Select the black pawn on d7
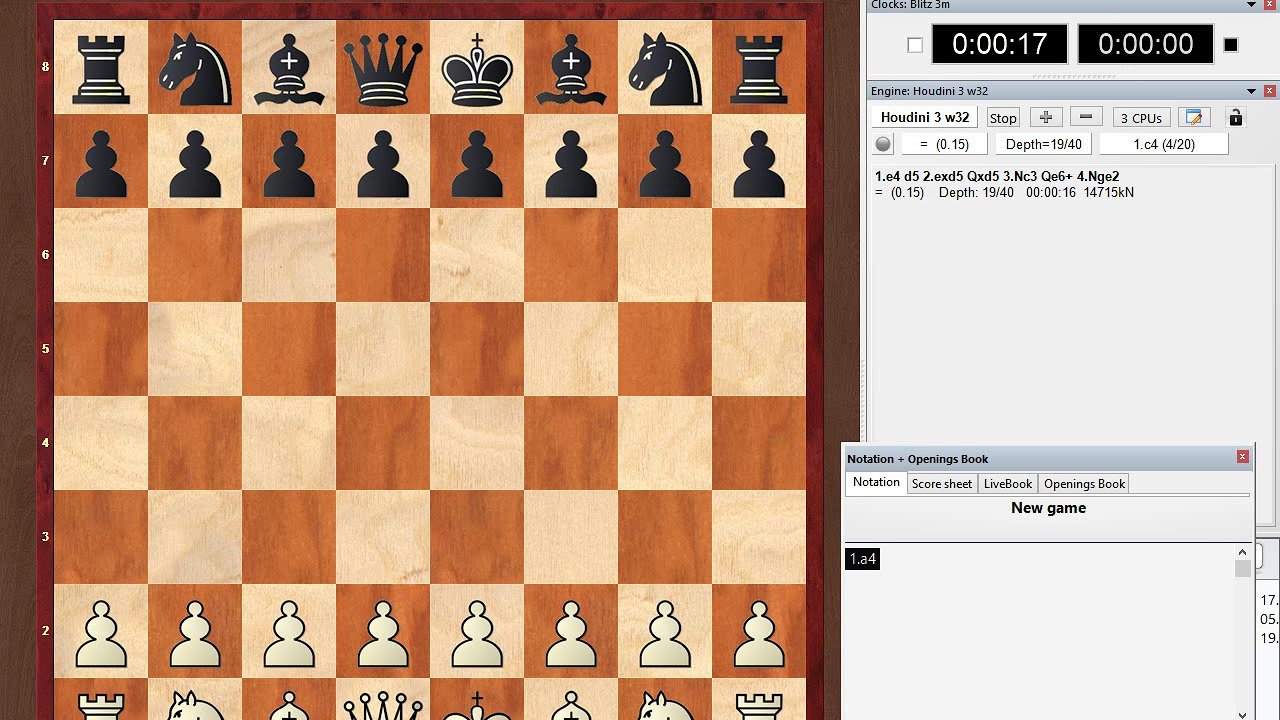This screenshot has width=1280, height=720. [383, 162]
